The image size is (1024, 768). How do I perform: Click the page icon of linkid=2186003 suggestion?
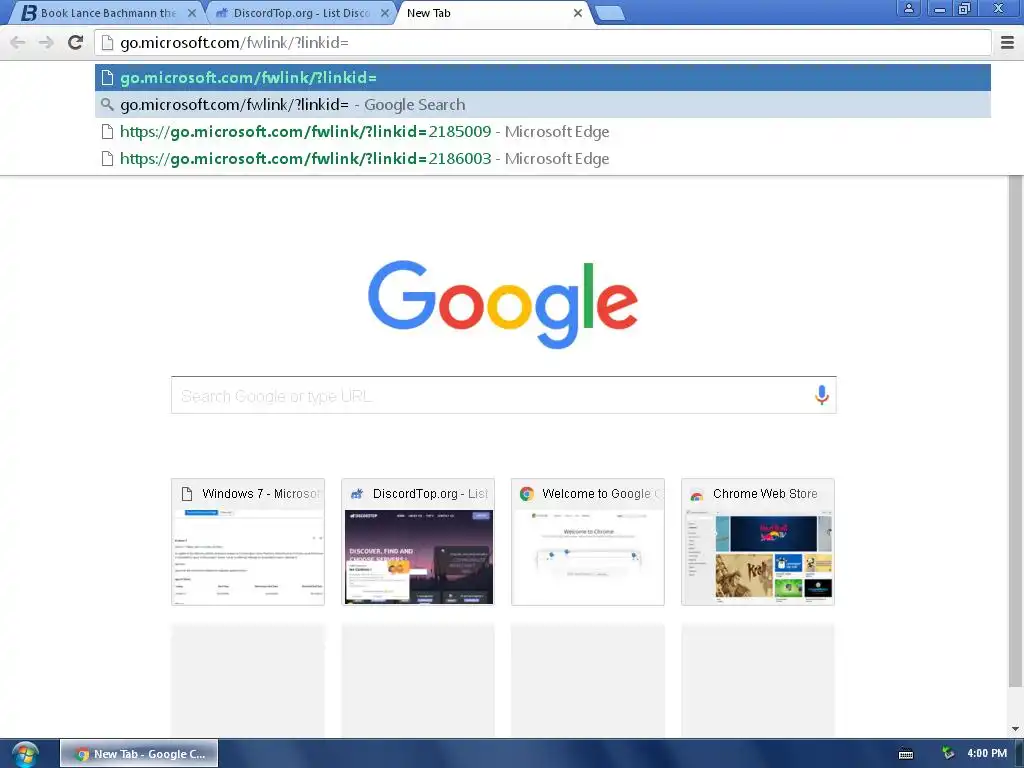(107, 159)
